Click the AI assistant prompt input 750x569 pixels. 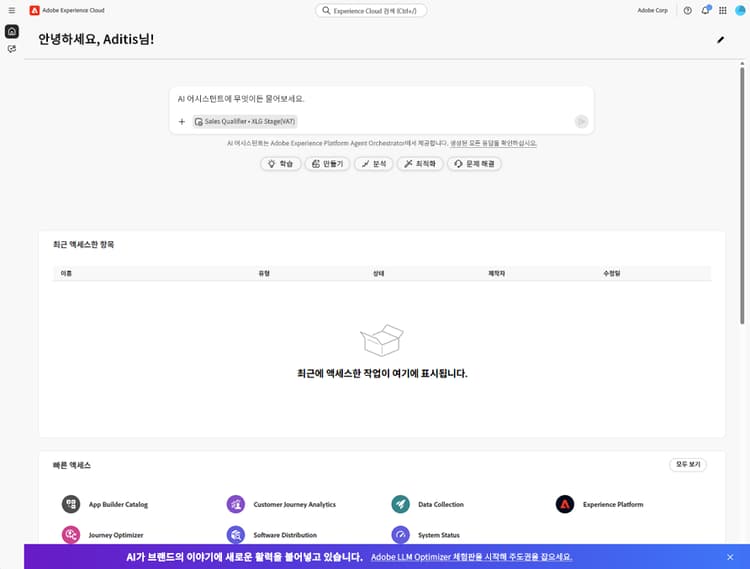(381, 99)
